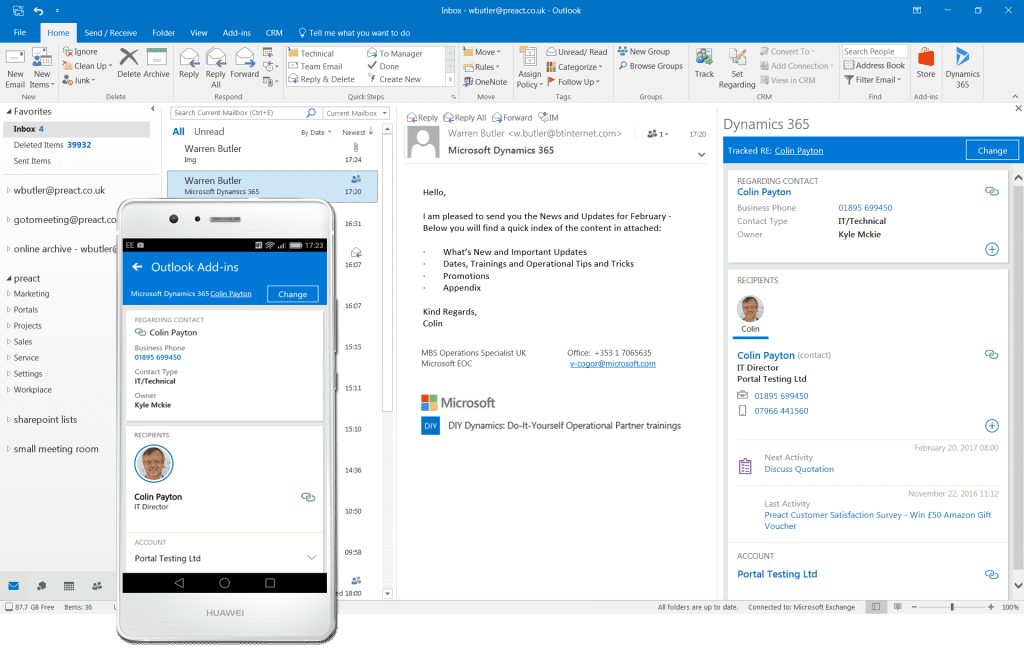Image resolution: width=1024 pixels, height=649 pixels.
Task: Click the Reply ribbon button
Action: 189,63
